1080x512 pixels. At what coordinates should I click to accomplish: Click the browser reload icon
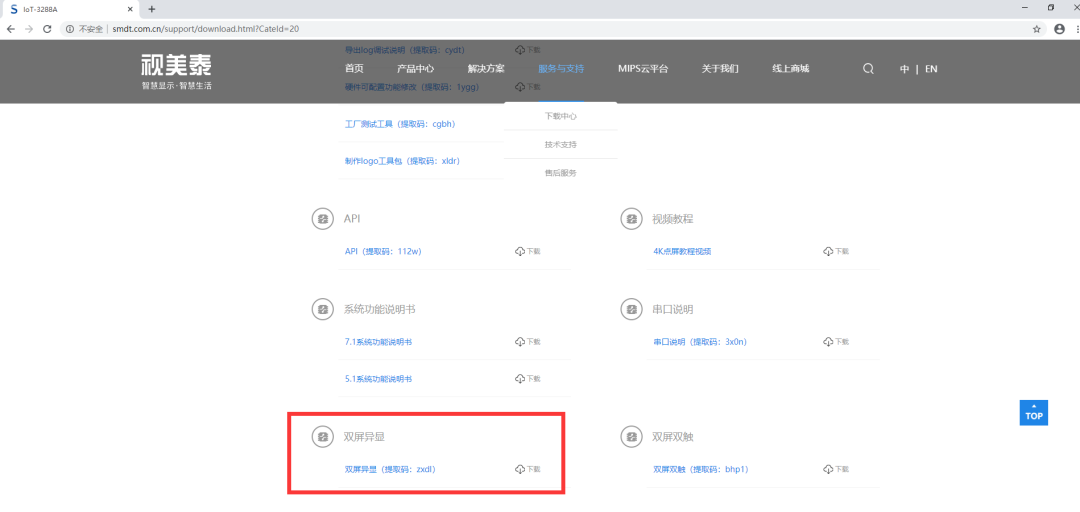pos(47,29)
